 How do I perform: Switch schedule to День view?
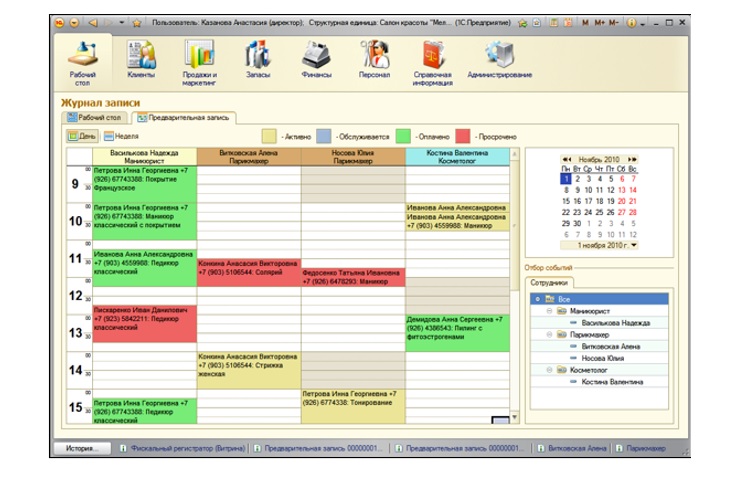pyautogui.click(x=83, y=136)
